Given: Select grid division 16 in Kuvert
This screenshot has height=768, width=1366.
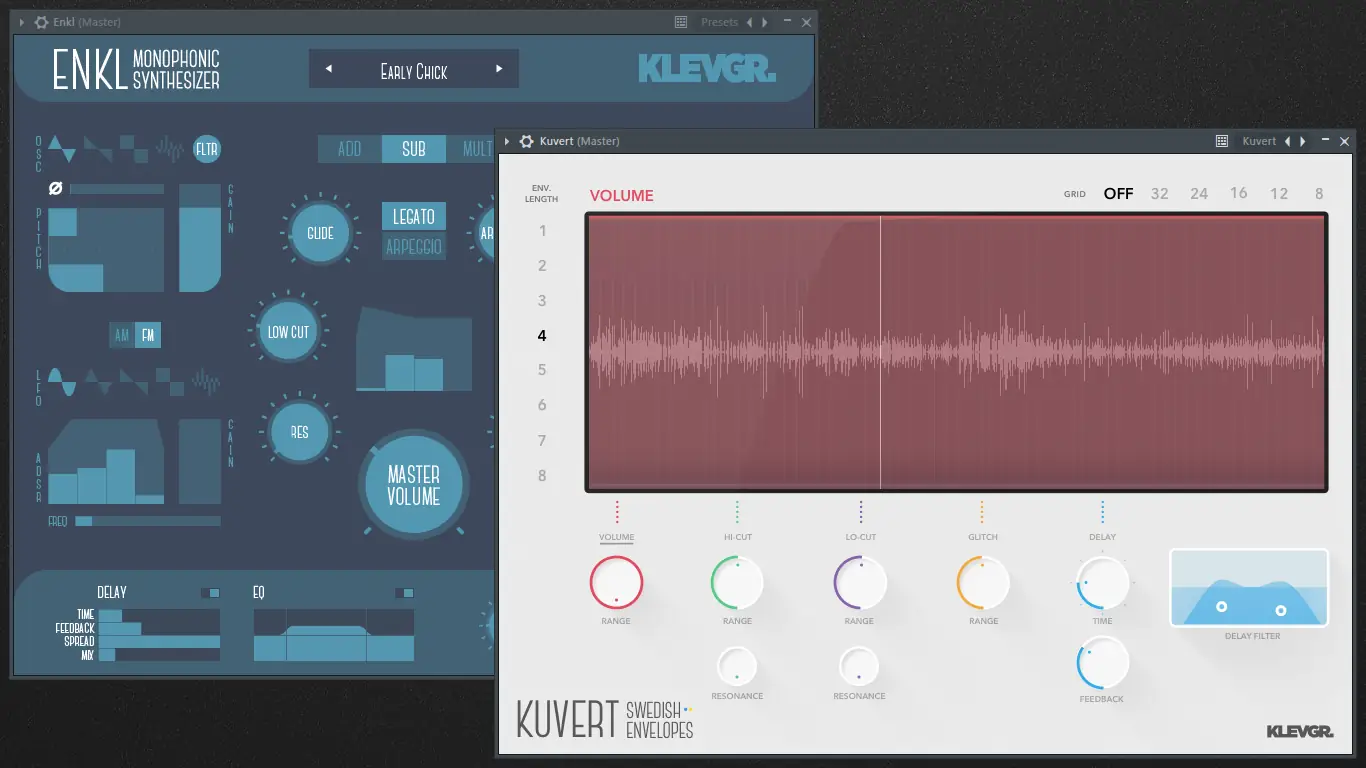Looking at the screenshot, I should click(1239, 193).
